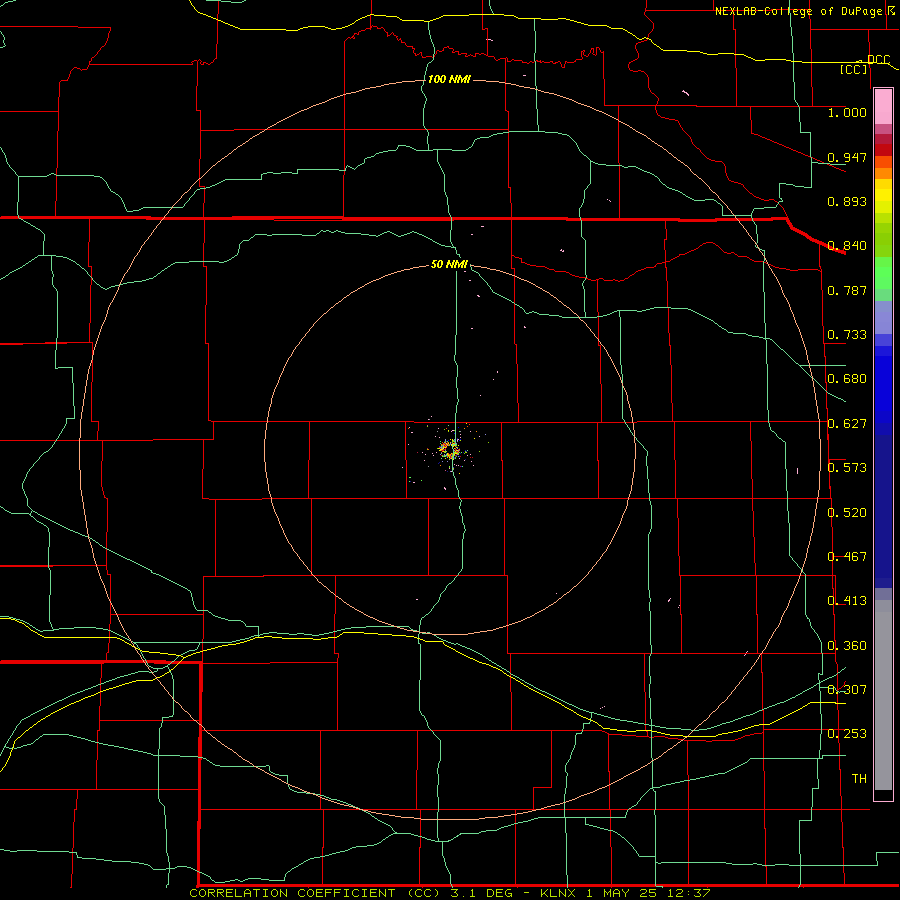The width and height of the screenshot is (900, 900).
Task: Click the 3.1 DEG elevation text
Action: pos(481,893)
